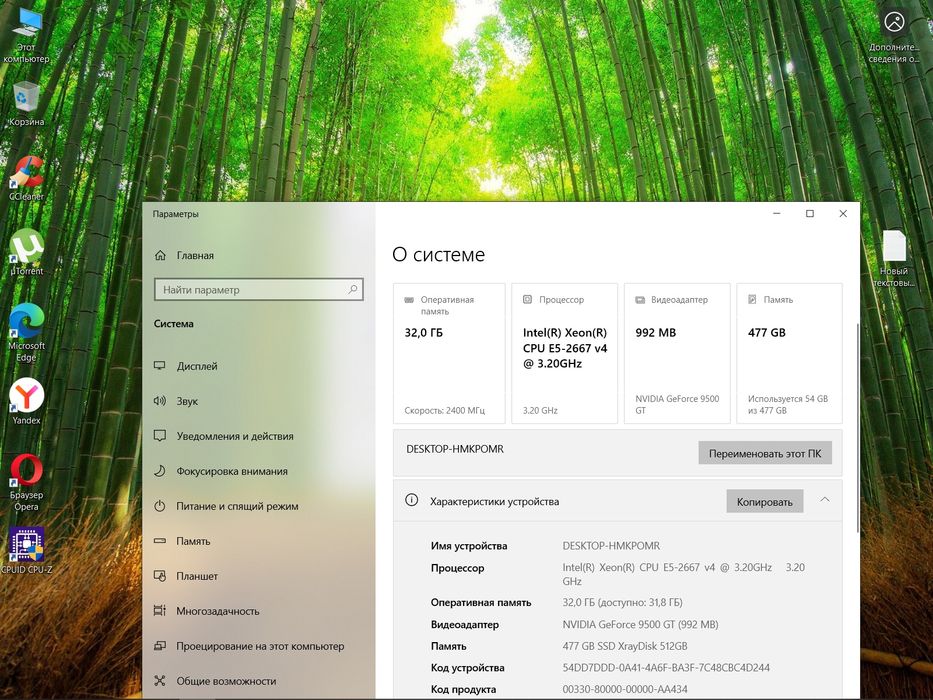This screenshot has height=700, width=933.
Task: Click the Используется 54 GB из 477 GB text
Action: click(x=788, y=405)
